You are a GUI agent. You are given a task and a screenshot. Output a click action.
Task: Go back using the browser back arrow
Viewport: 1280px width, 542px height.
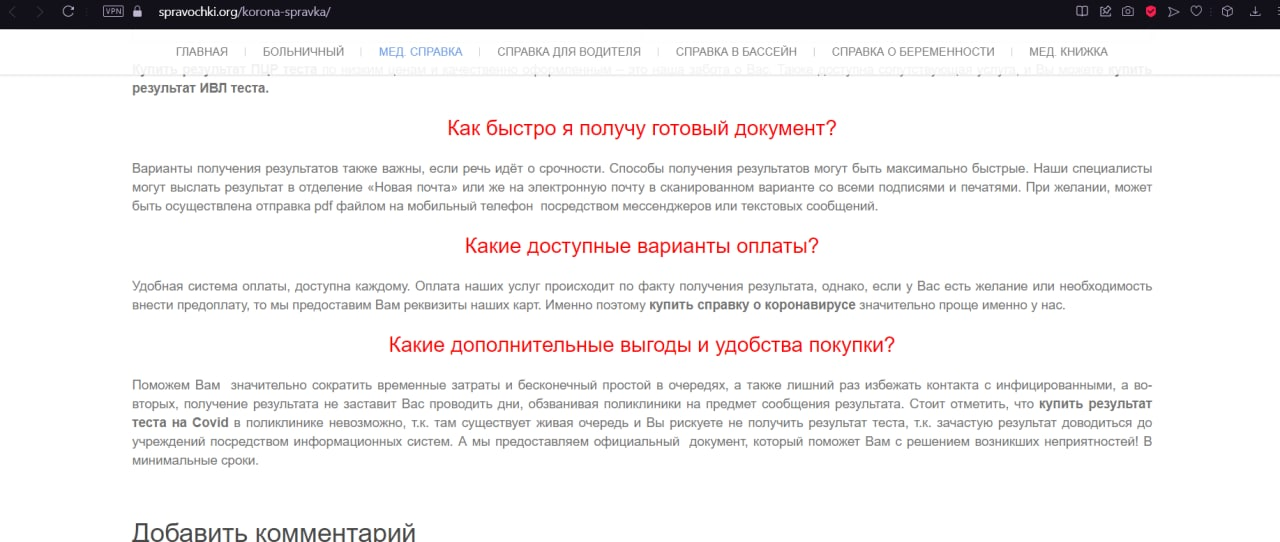[x=13, y=12]
